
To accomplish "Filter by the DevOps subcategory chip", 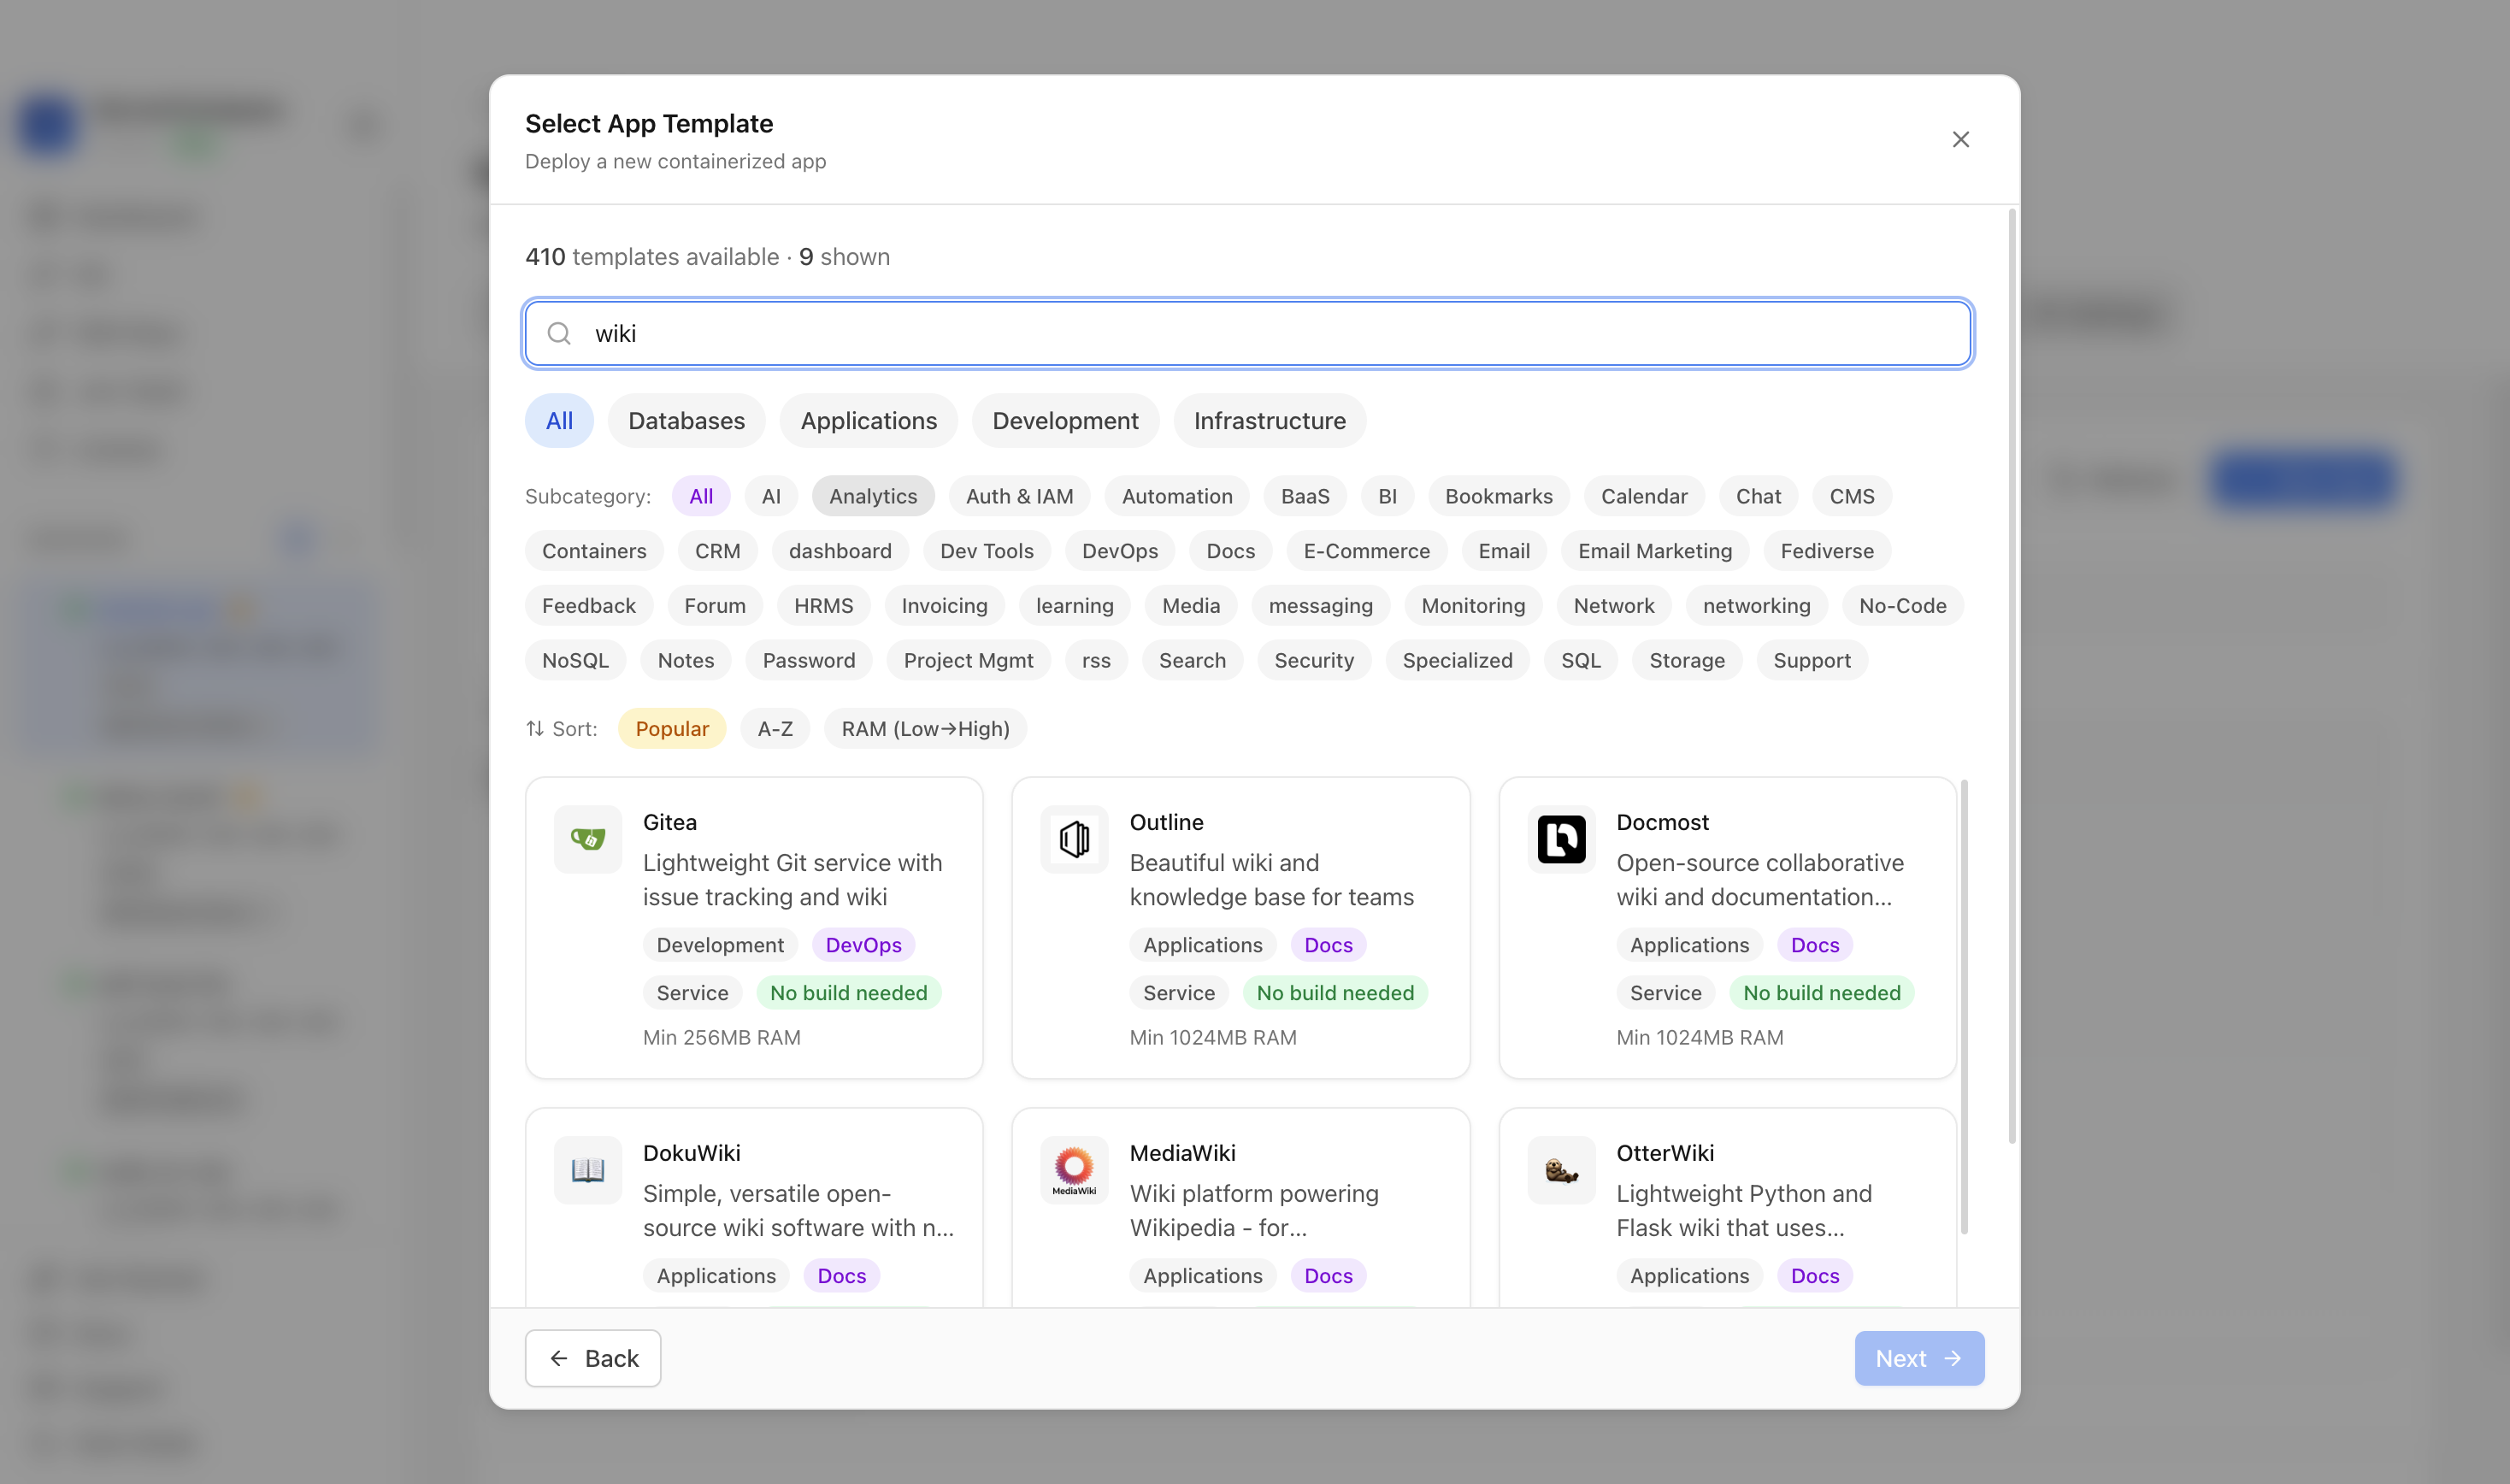I will tap(1119, 551).
